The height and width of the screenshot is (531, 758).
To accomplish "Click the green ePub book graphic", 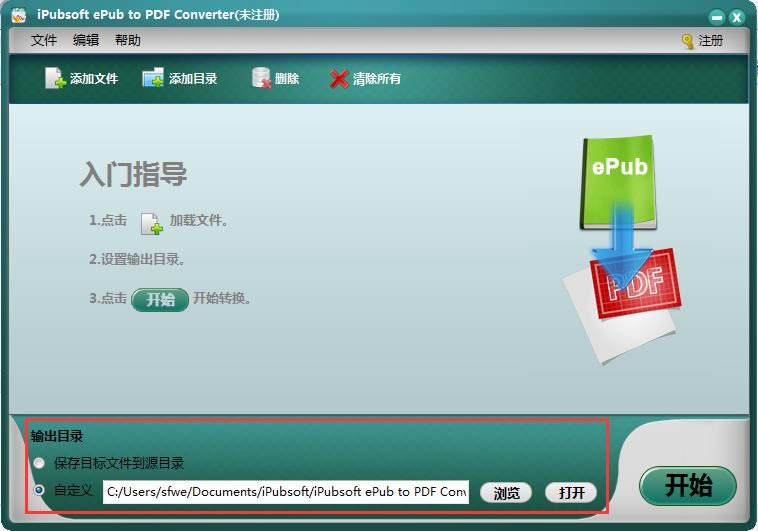I will click(x=619, y=182).
